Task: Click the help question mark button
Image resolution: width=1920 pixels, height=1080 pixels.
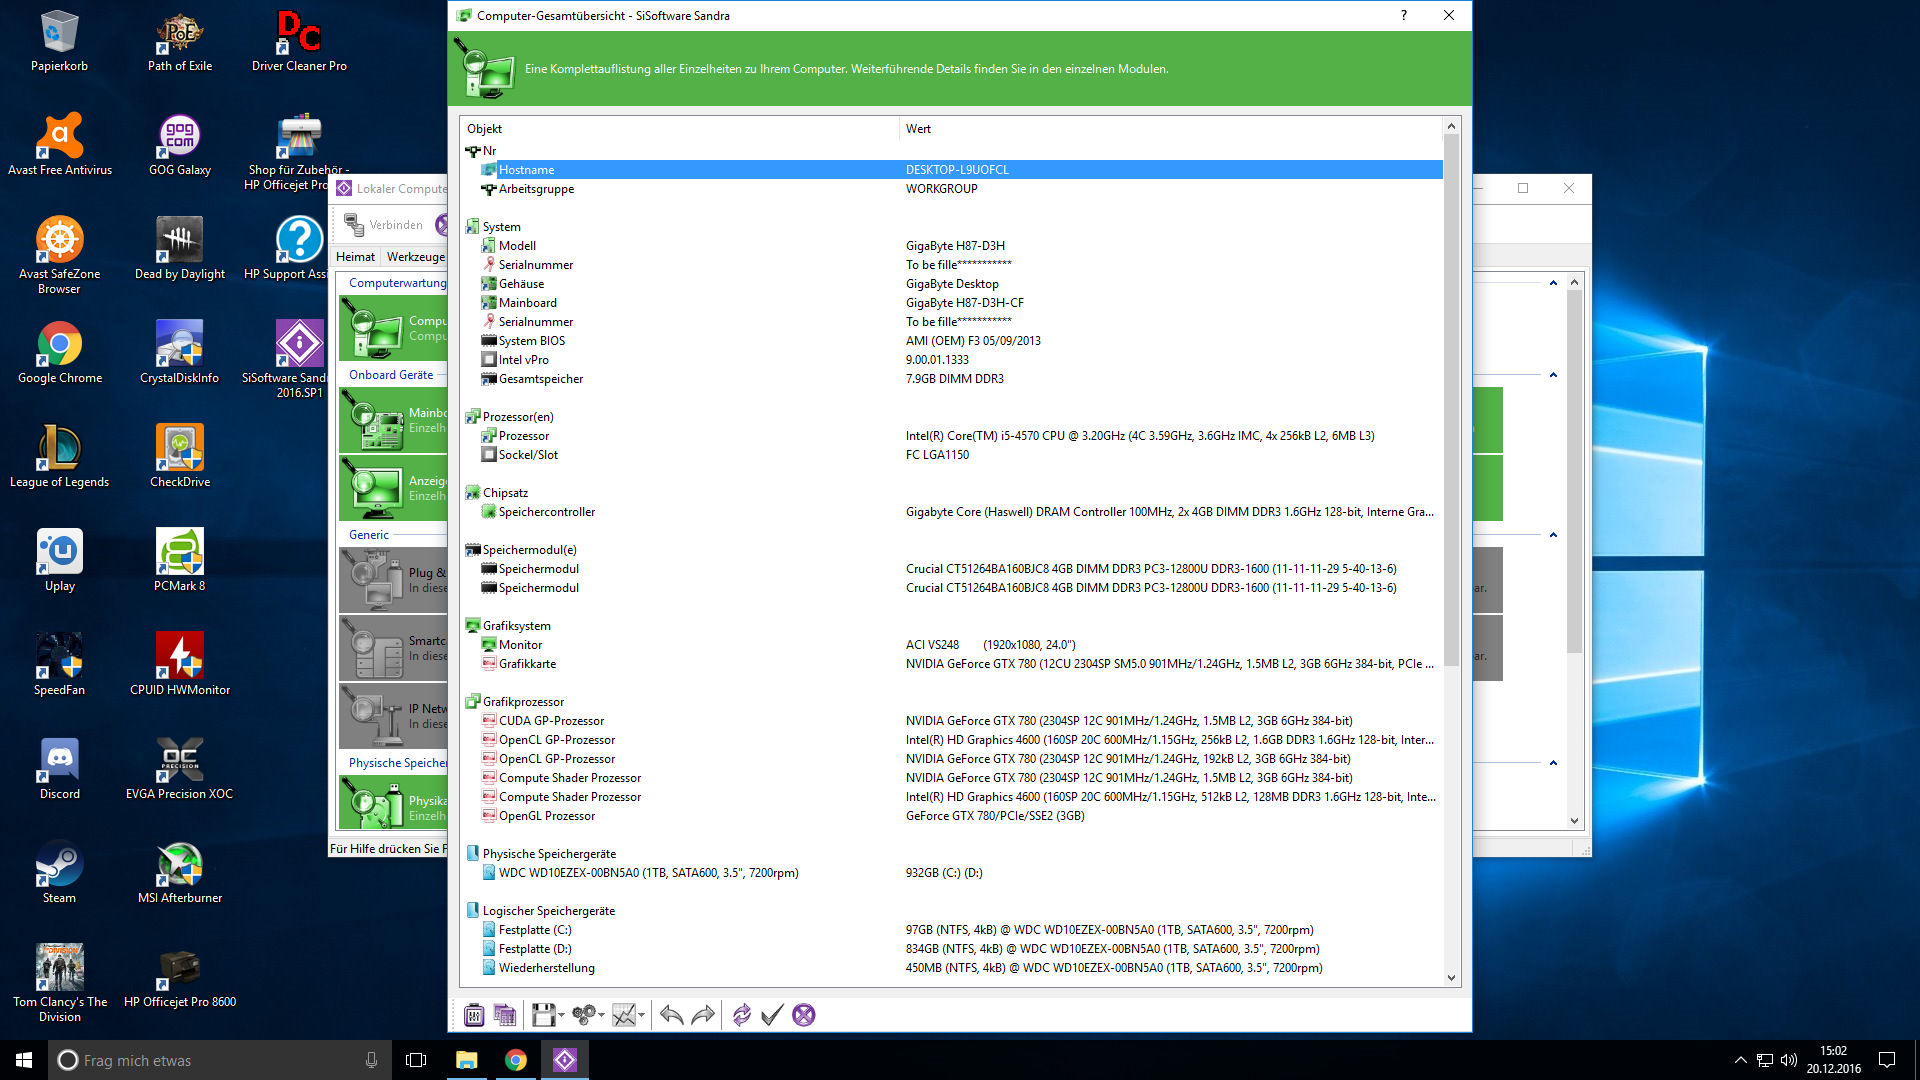Action: click(1404, 15)
